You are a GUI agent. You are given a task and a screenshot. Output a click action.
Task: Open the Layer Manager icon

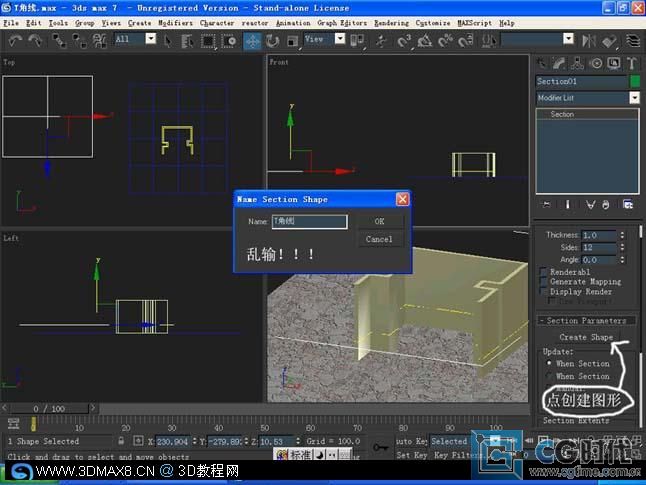pyautogui.click(x=633, y=40)
